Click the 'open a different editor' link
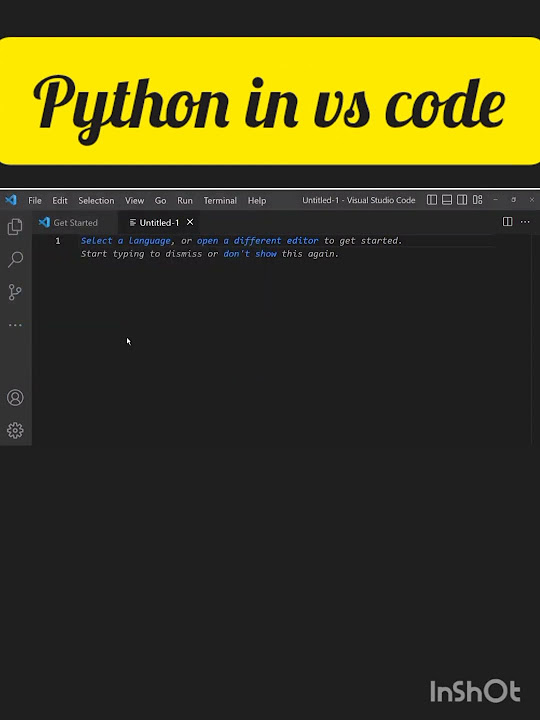Image resolution: width=540 pixels, height=720 pixels. [x=258, y=241]
